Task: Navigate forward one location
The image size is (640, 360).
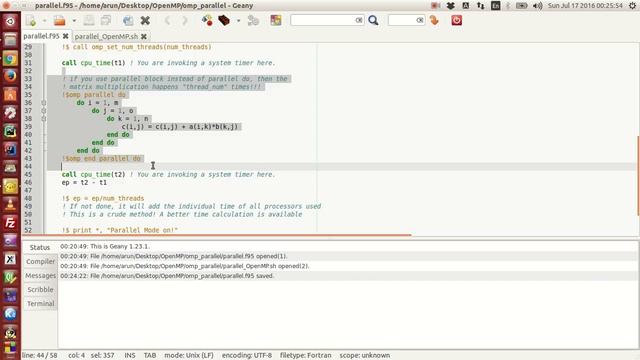Action: 184,20
